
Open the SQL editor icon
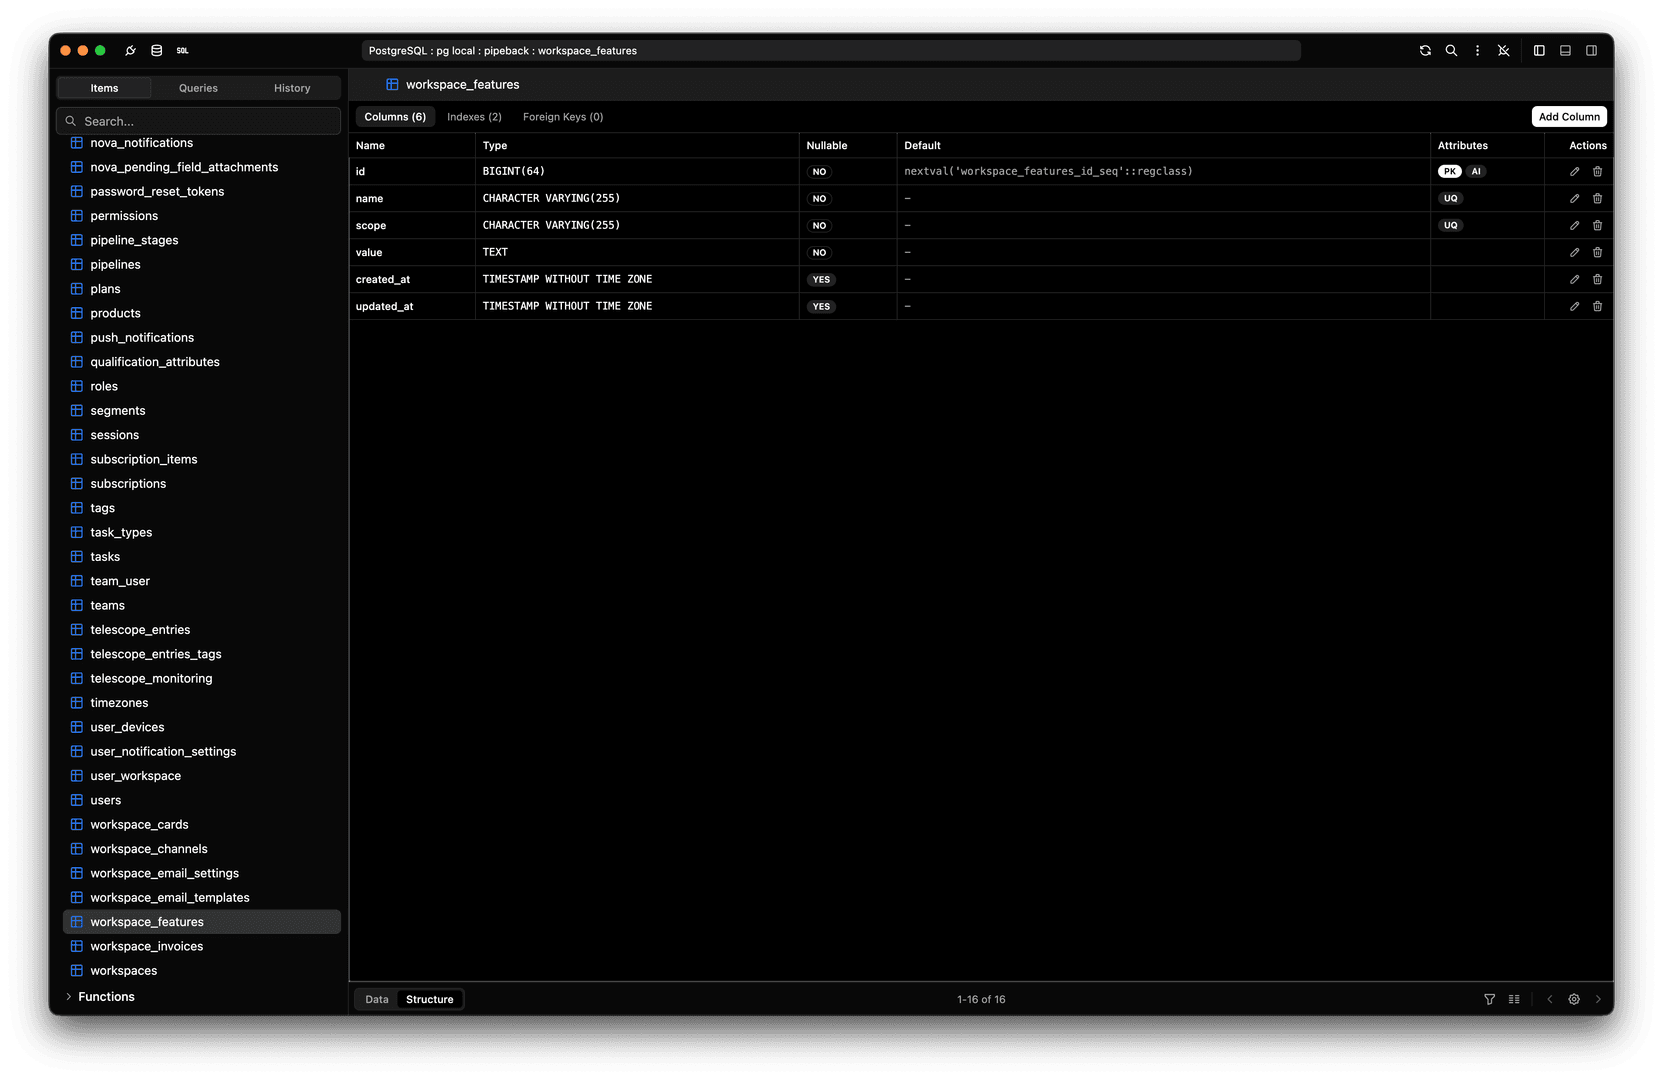[182, 50]
